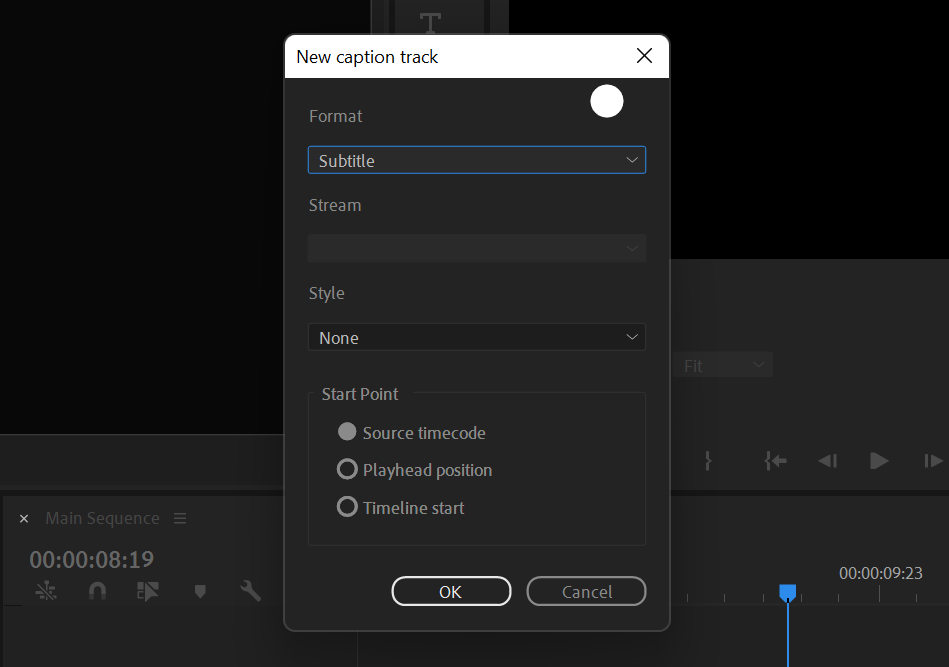Image resolution: width=949 pixels, height=667 pixels.
Task: Step forward one frame
Action: point(933,461)
